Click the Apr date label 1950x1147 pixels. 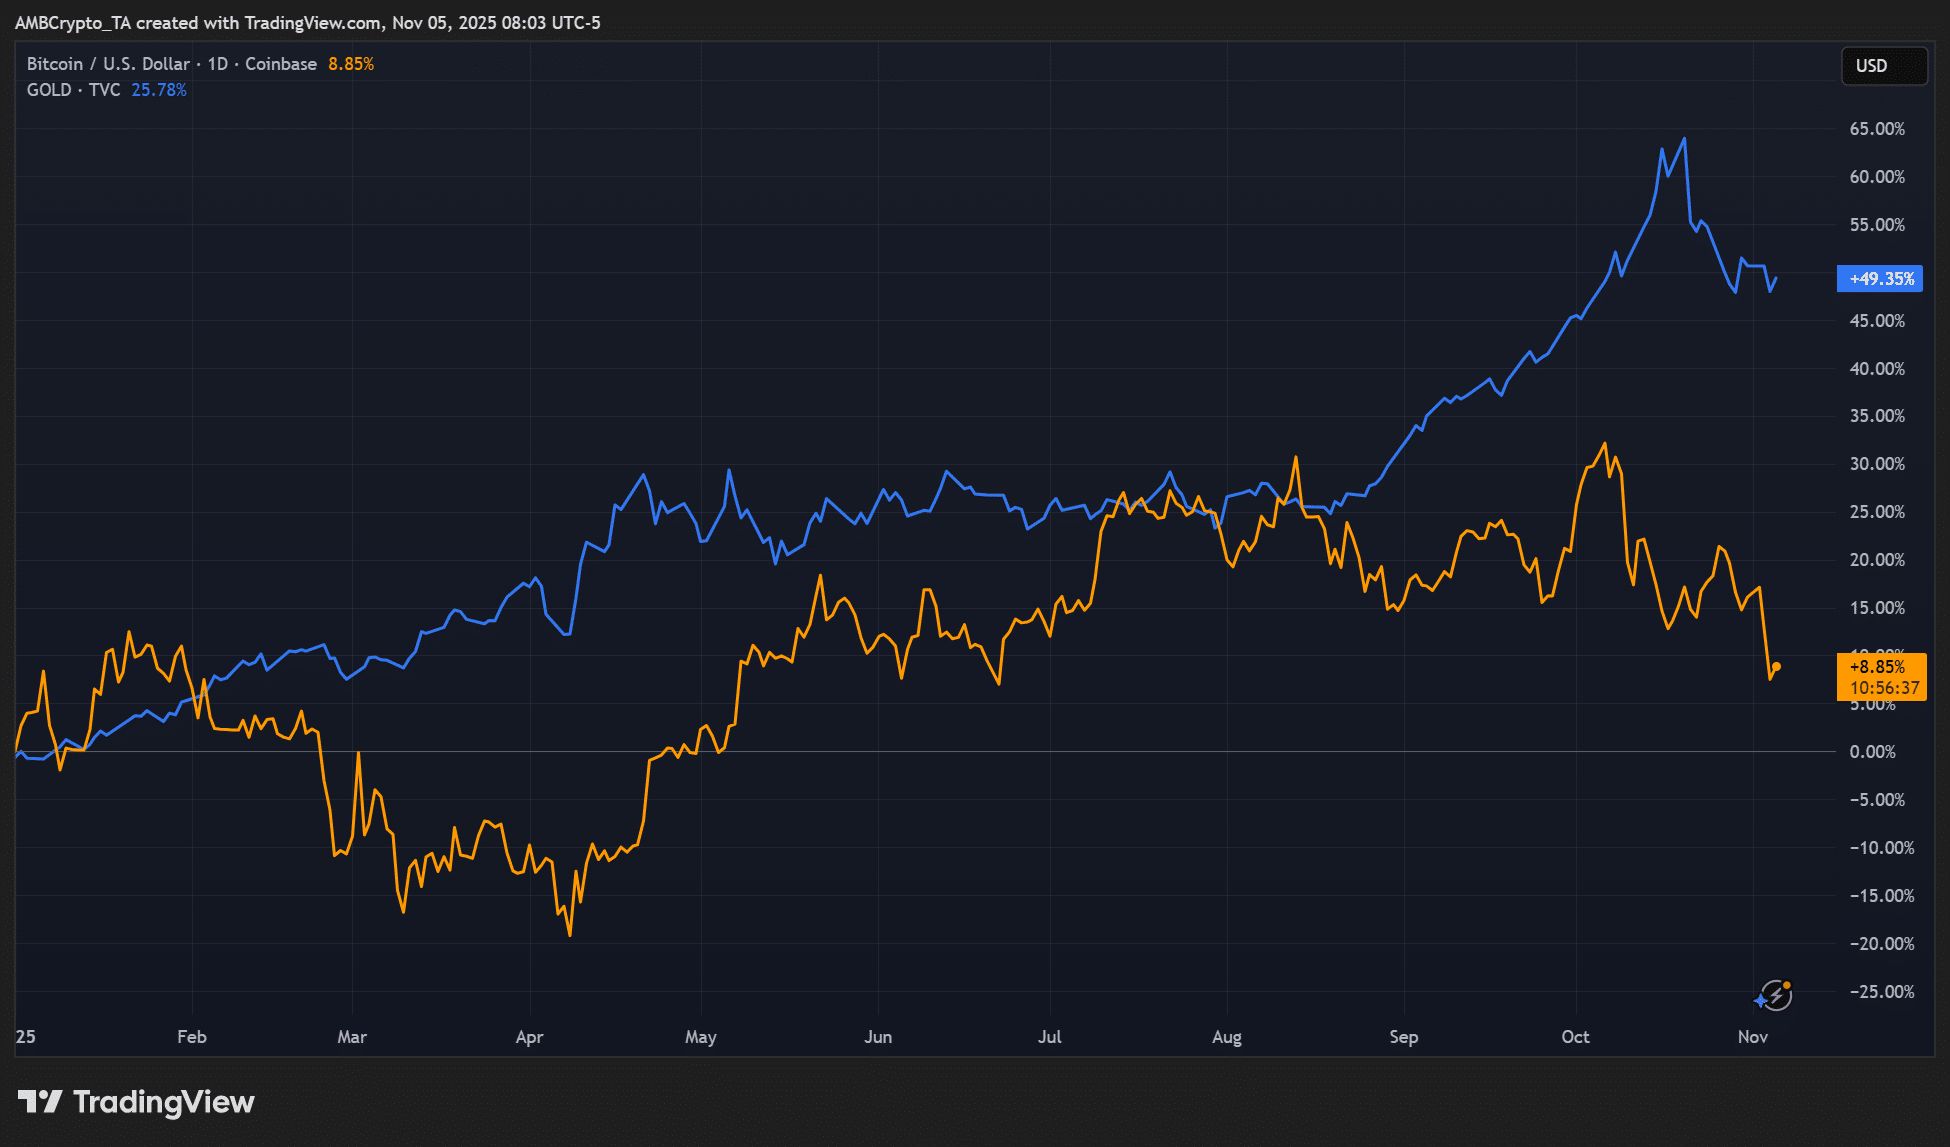pyautogui.click(x=529, y=1037)
